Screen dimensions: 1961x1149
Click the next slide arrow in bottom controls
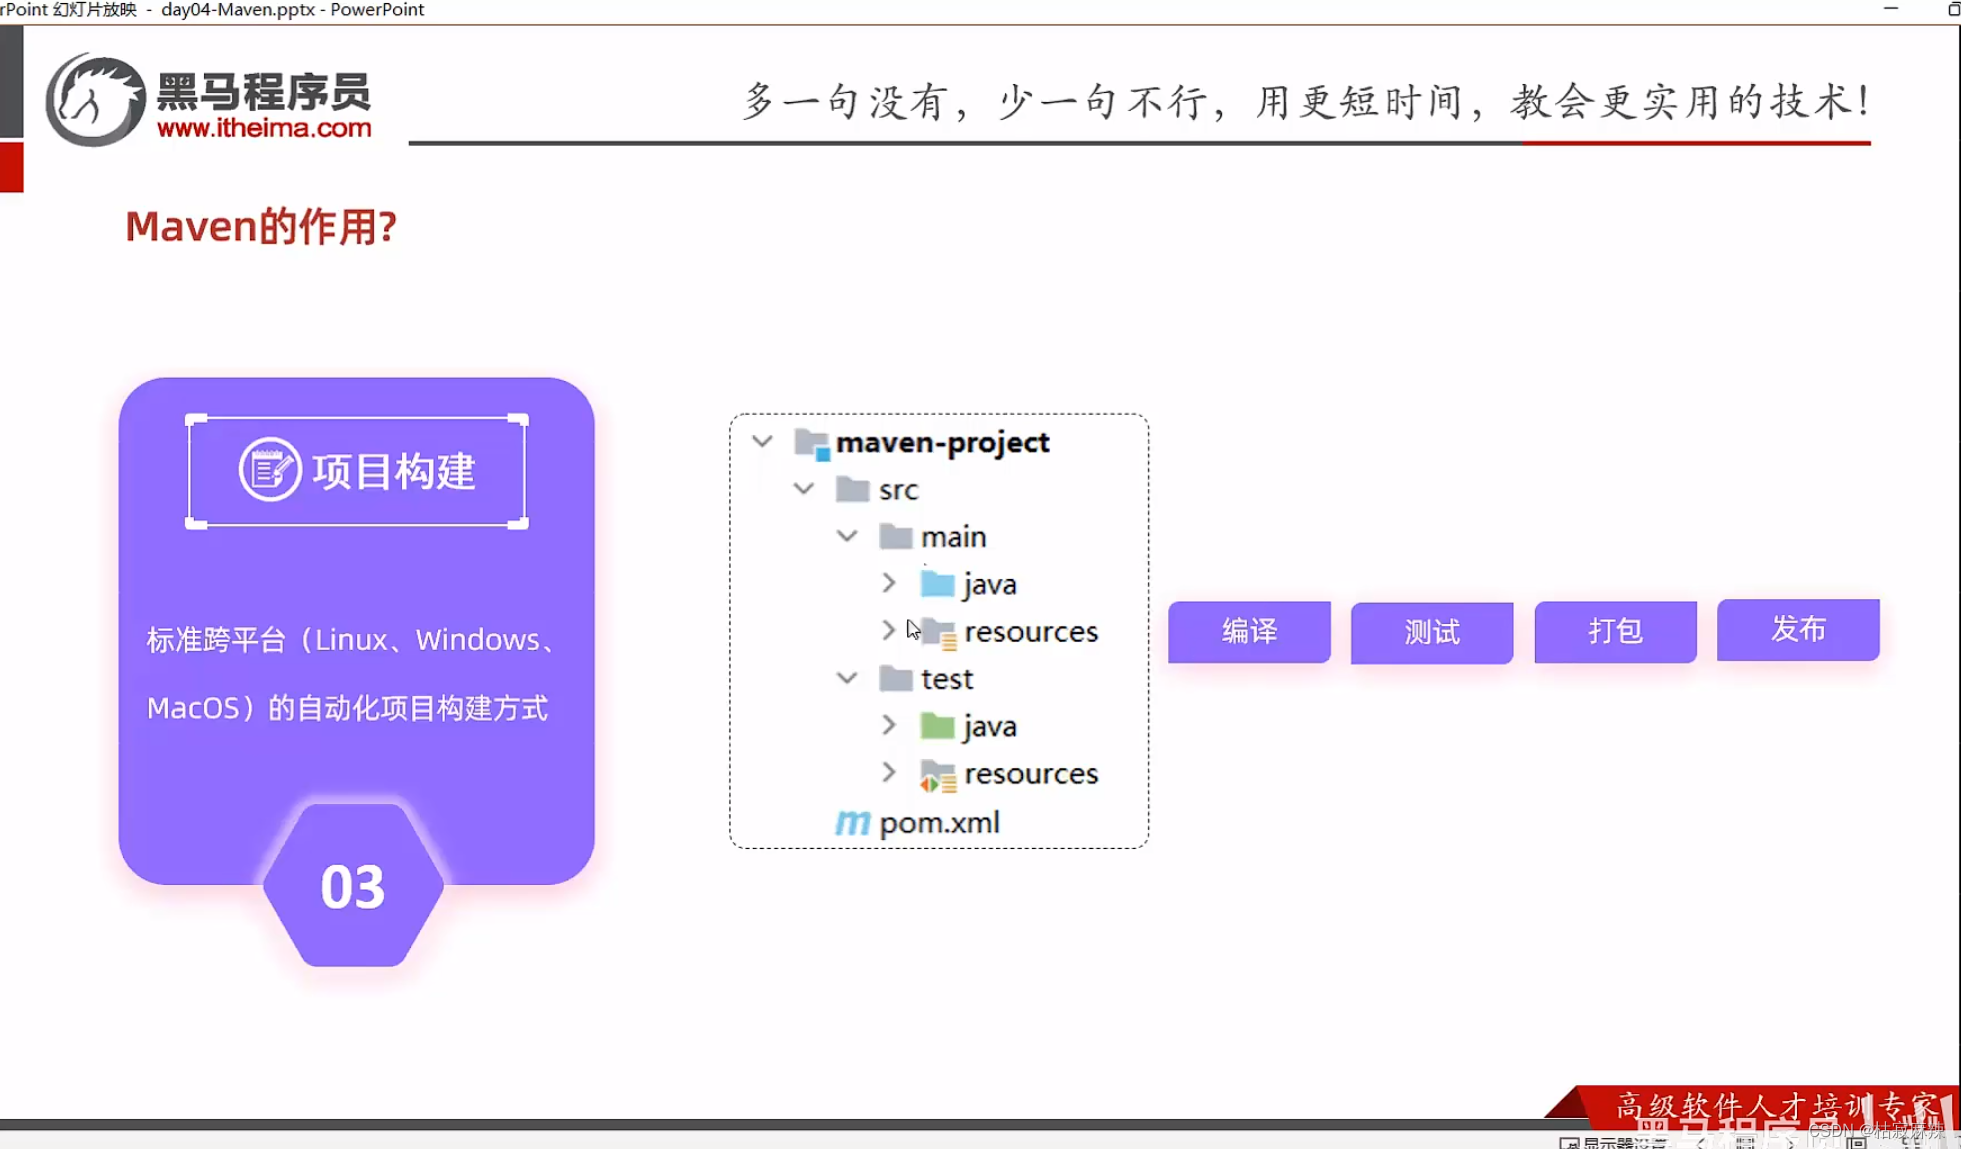tap(1791, 1143)
